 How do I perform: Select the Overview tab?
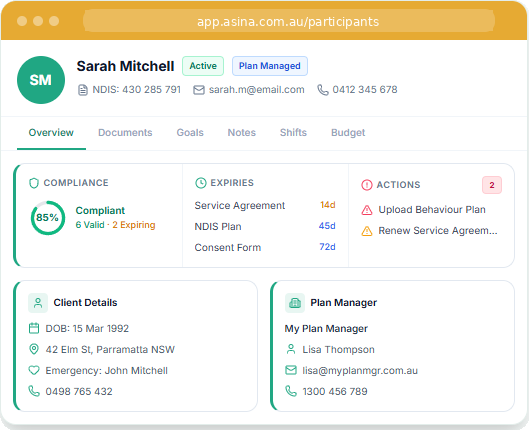coord(51,133)
